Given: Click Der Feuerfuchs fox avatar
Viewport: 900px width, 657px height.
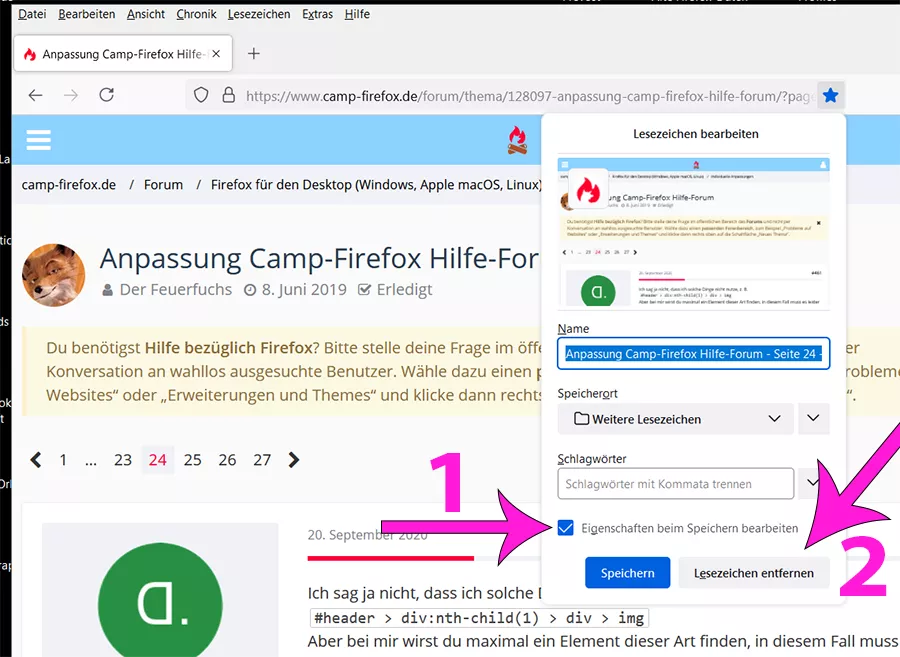Looking at the screenshot, I should point(53,275).
